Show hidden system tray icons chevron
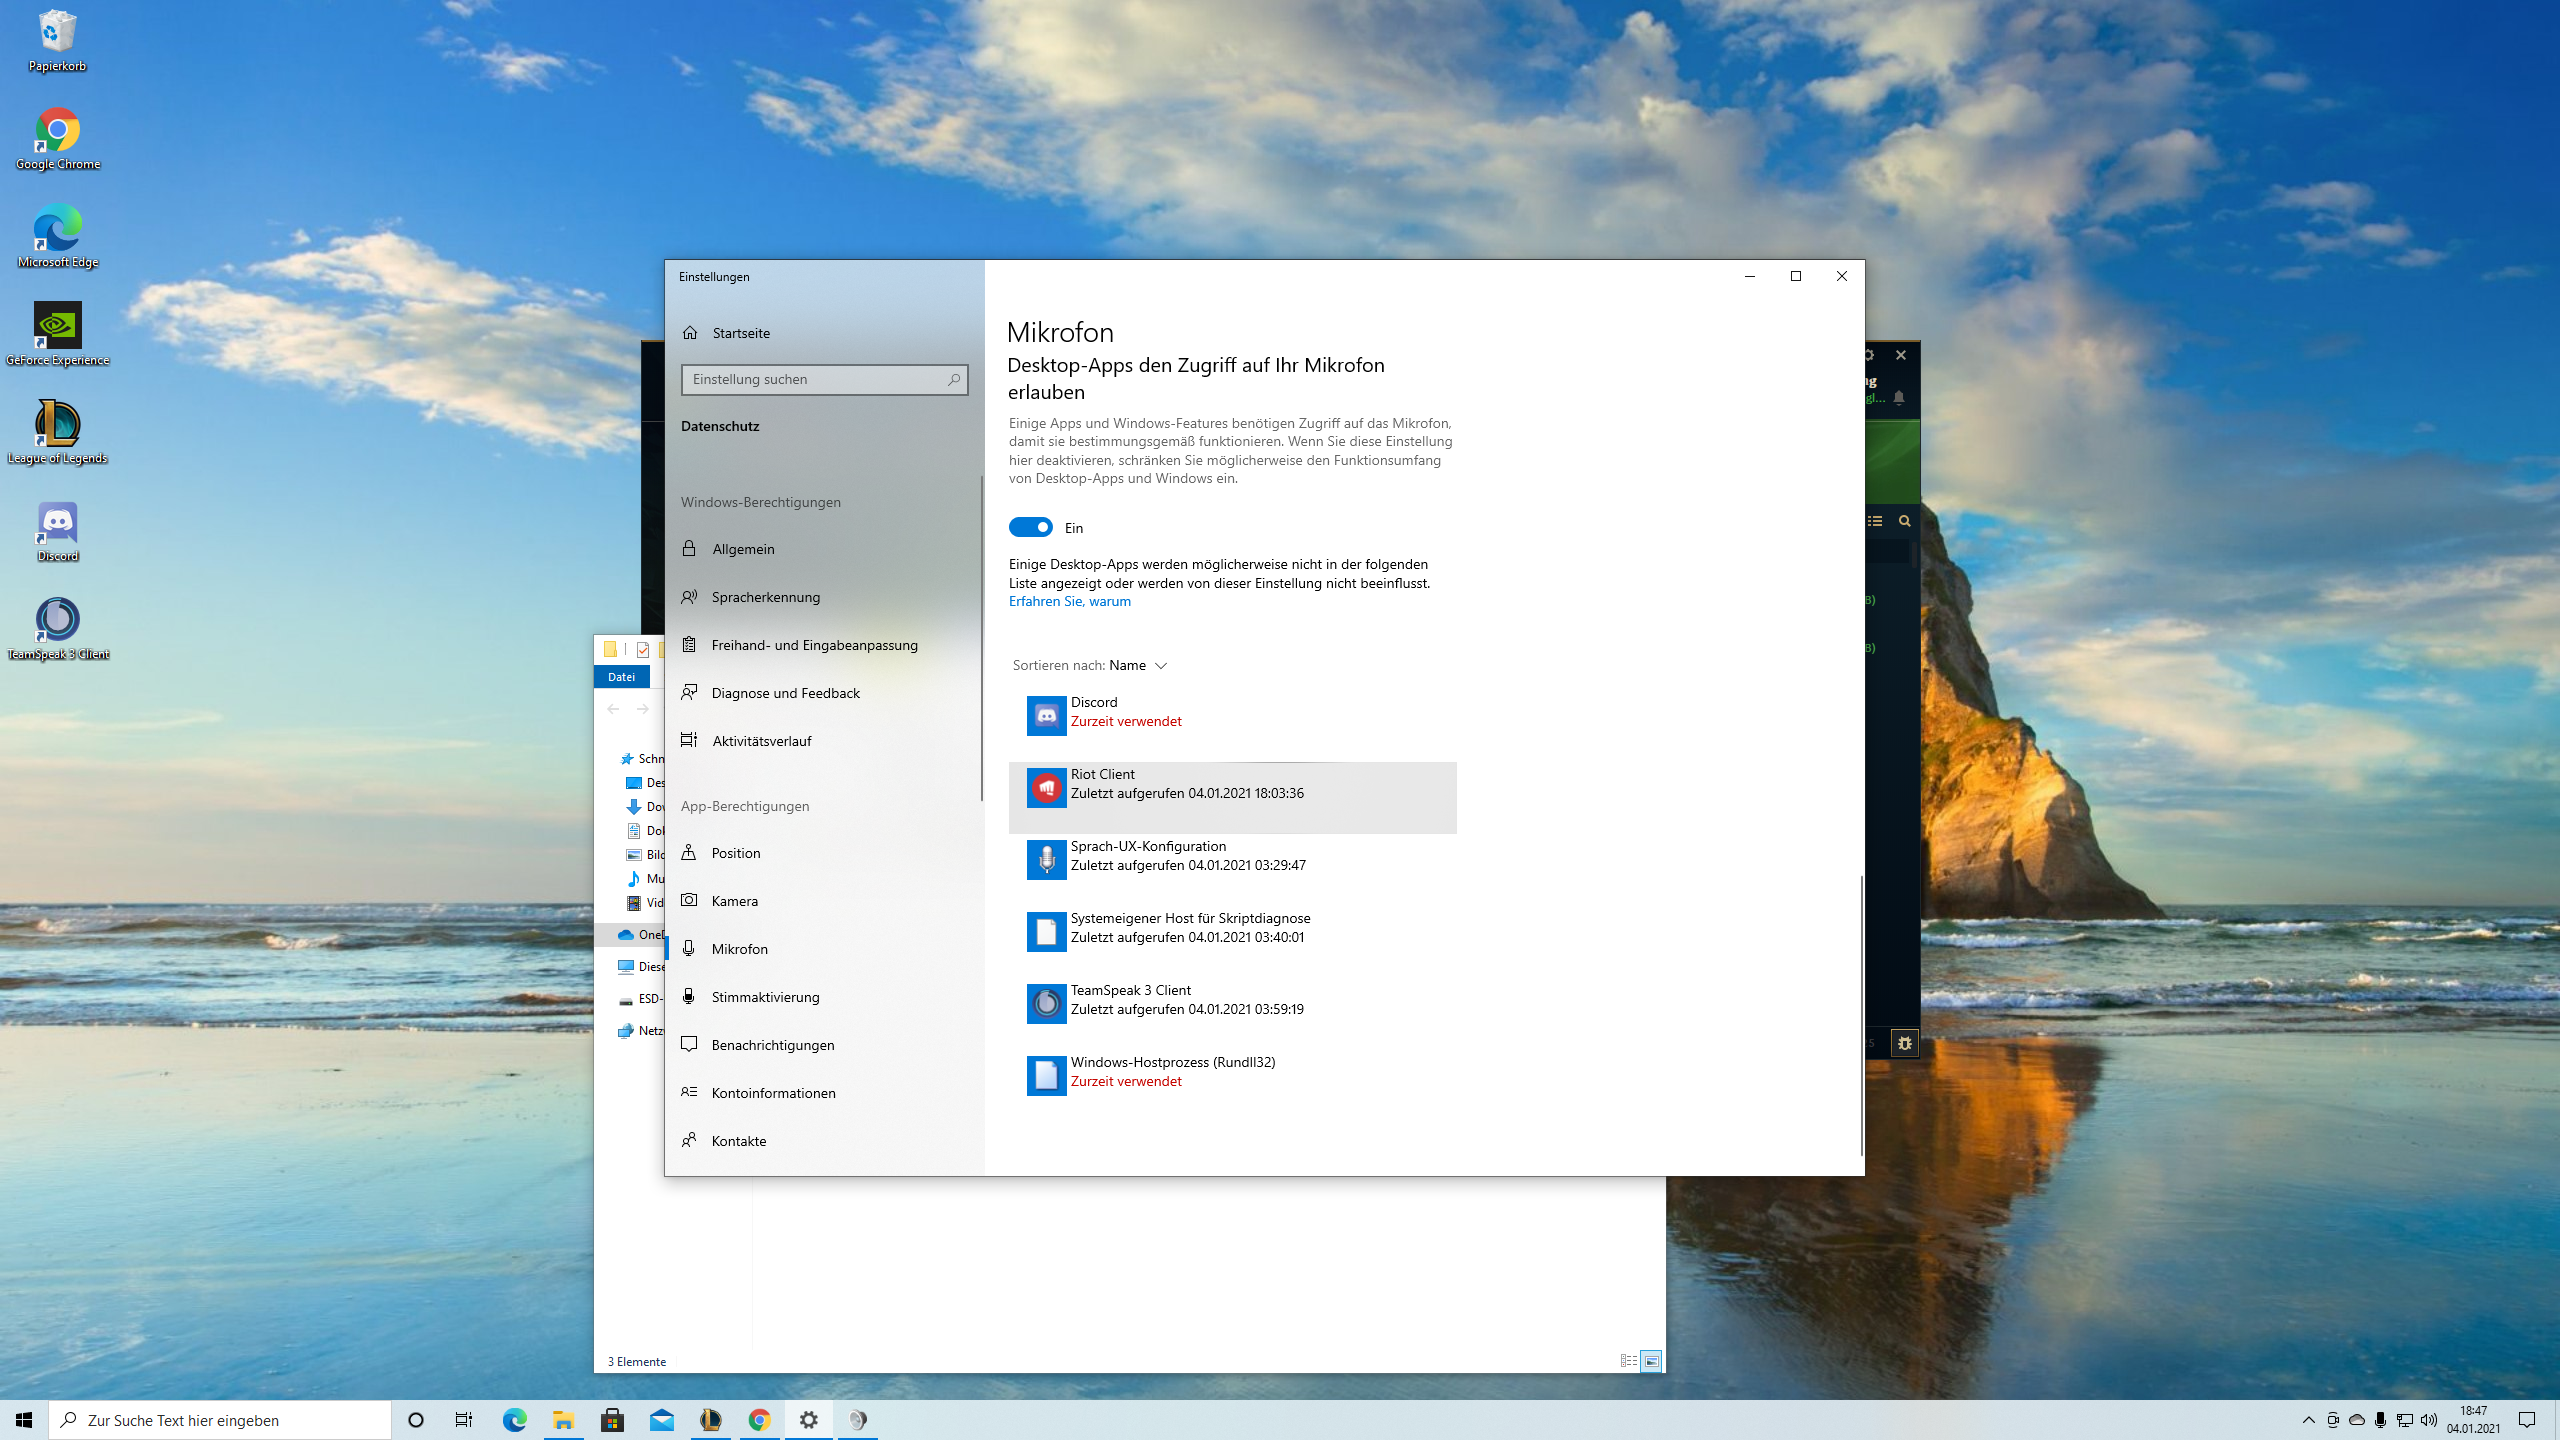 (x=2308, y=1420)
